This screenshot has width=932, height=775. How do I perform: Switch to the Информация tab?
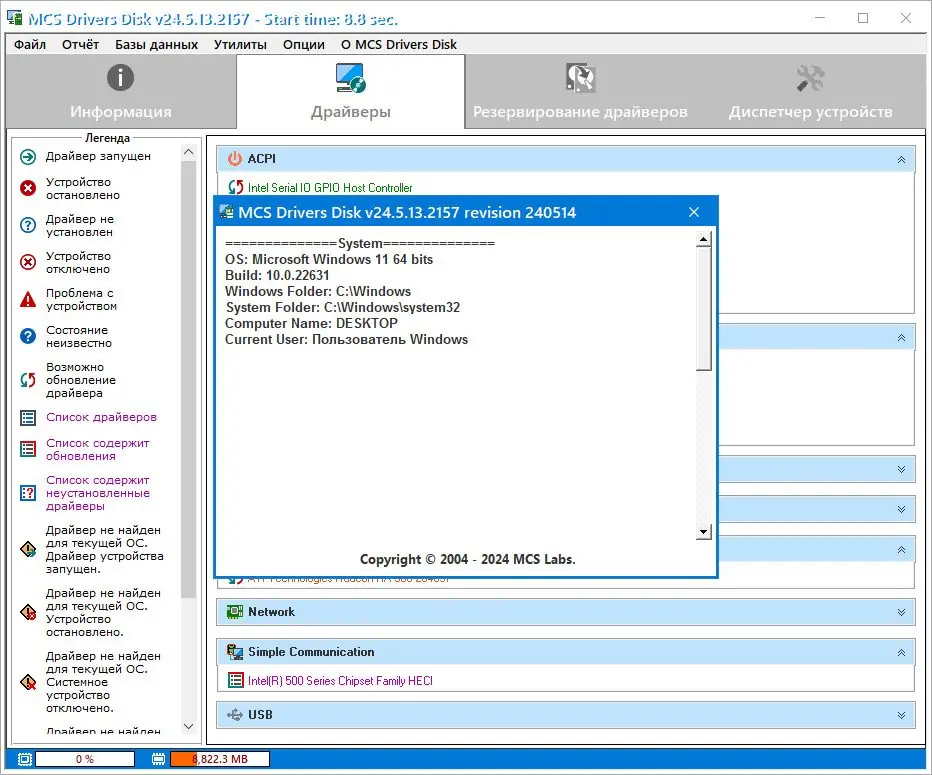pyautogui.click(x=121, y=92)
